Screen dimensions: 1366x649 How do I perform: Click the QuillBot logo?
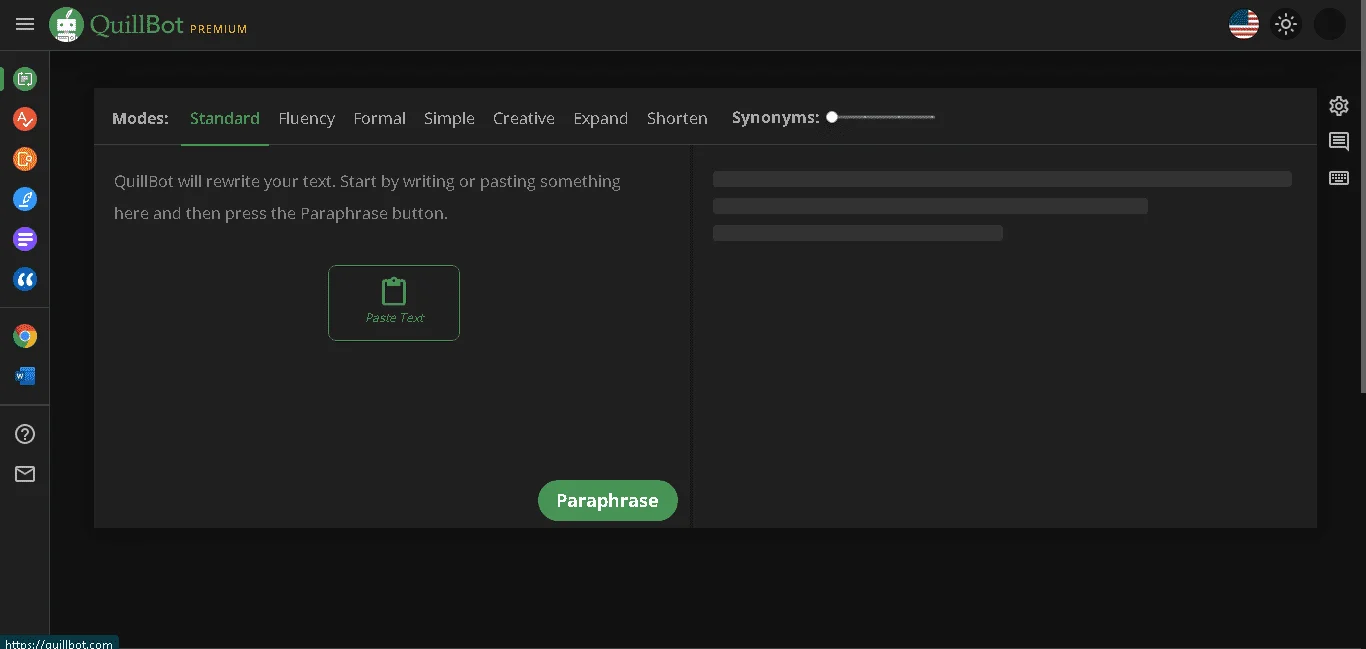point(117,25)
